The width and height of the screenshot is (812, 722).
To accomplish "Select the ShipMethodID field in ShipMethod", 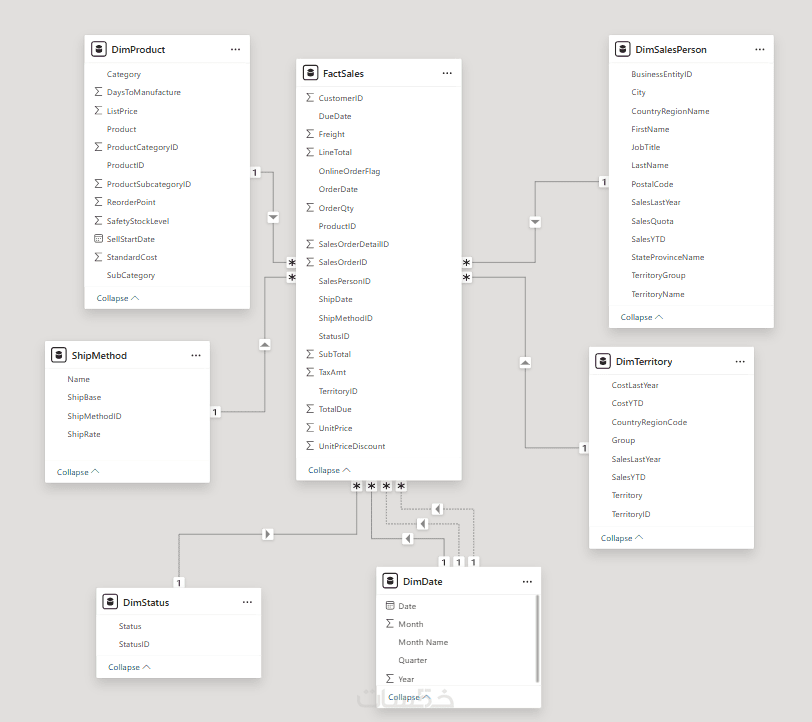I will pyautogui.click(x=94, y=416).
